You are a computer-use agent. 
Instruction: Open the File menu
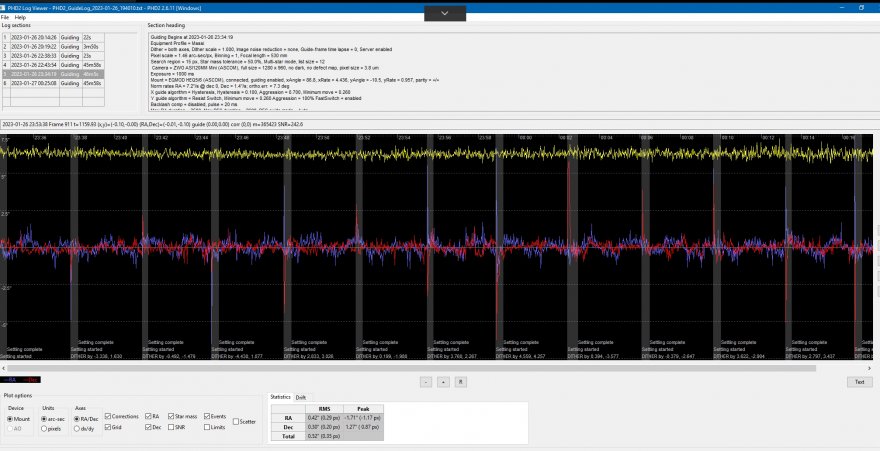tap(5, 17)
